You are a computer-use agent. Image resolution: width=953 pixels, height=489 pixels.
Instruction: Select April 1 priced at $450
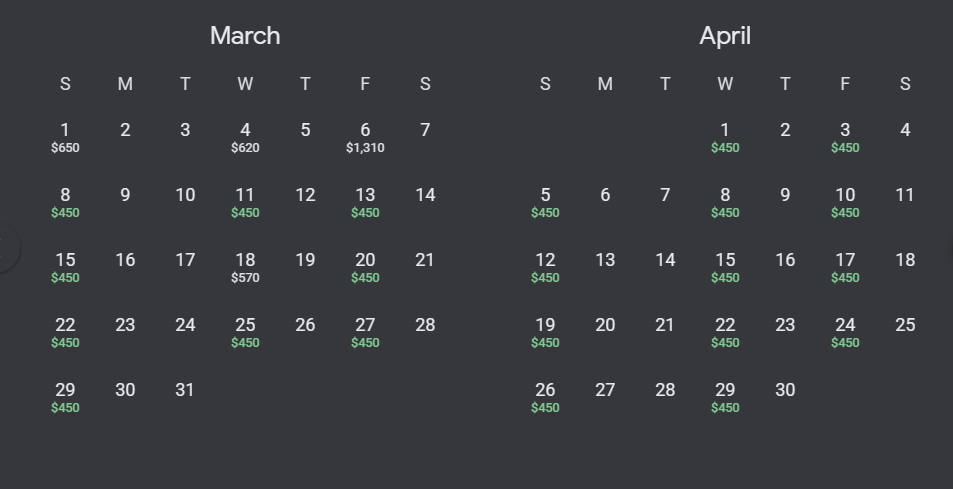coord(725,137)
